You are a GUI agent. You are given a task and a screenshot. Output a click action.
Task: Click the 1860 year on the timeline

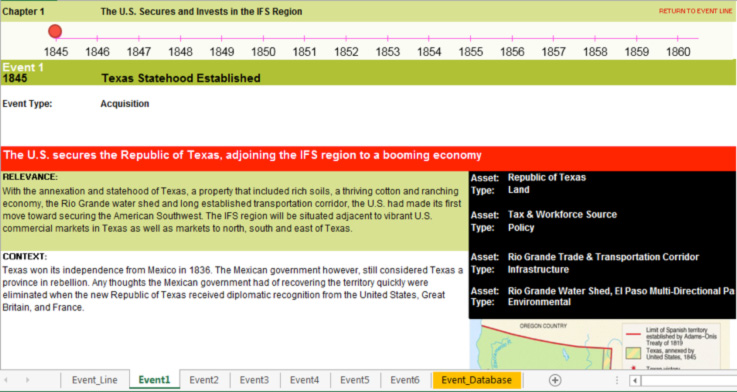pyautogui.click(x=678, y=52)
